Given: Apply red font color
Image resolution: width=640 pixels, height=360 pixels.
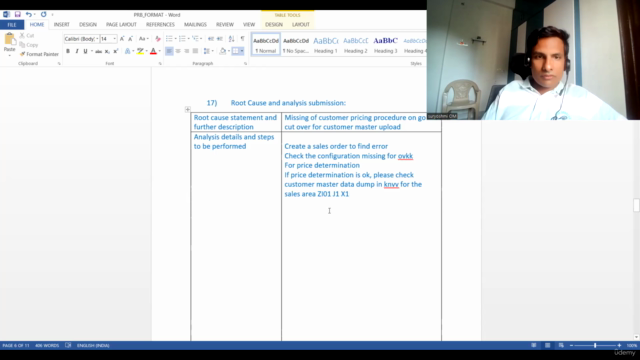Looking at the screenshot, I should pyautogui.click(x=153, y=51).
